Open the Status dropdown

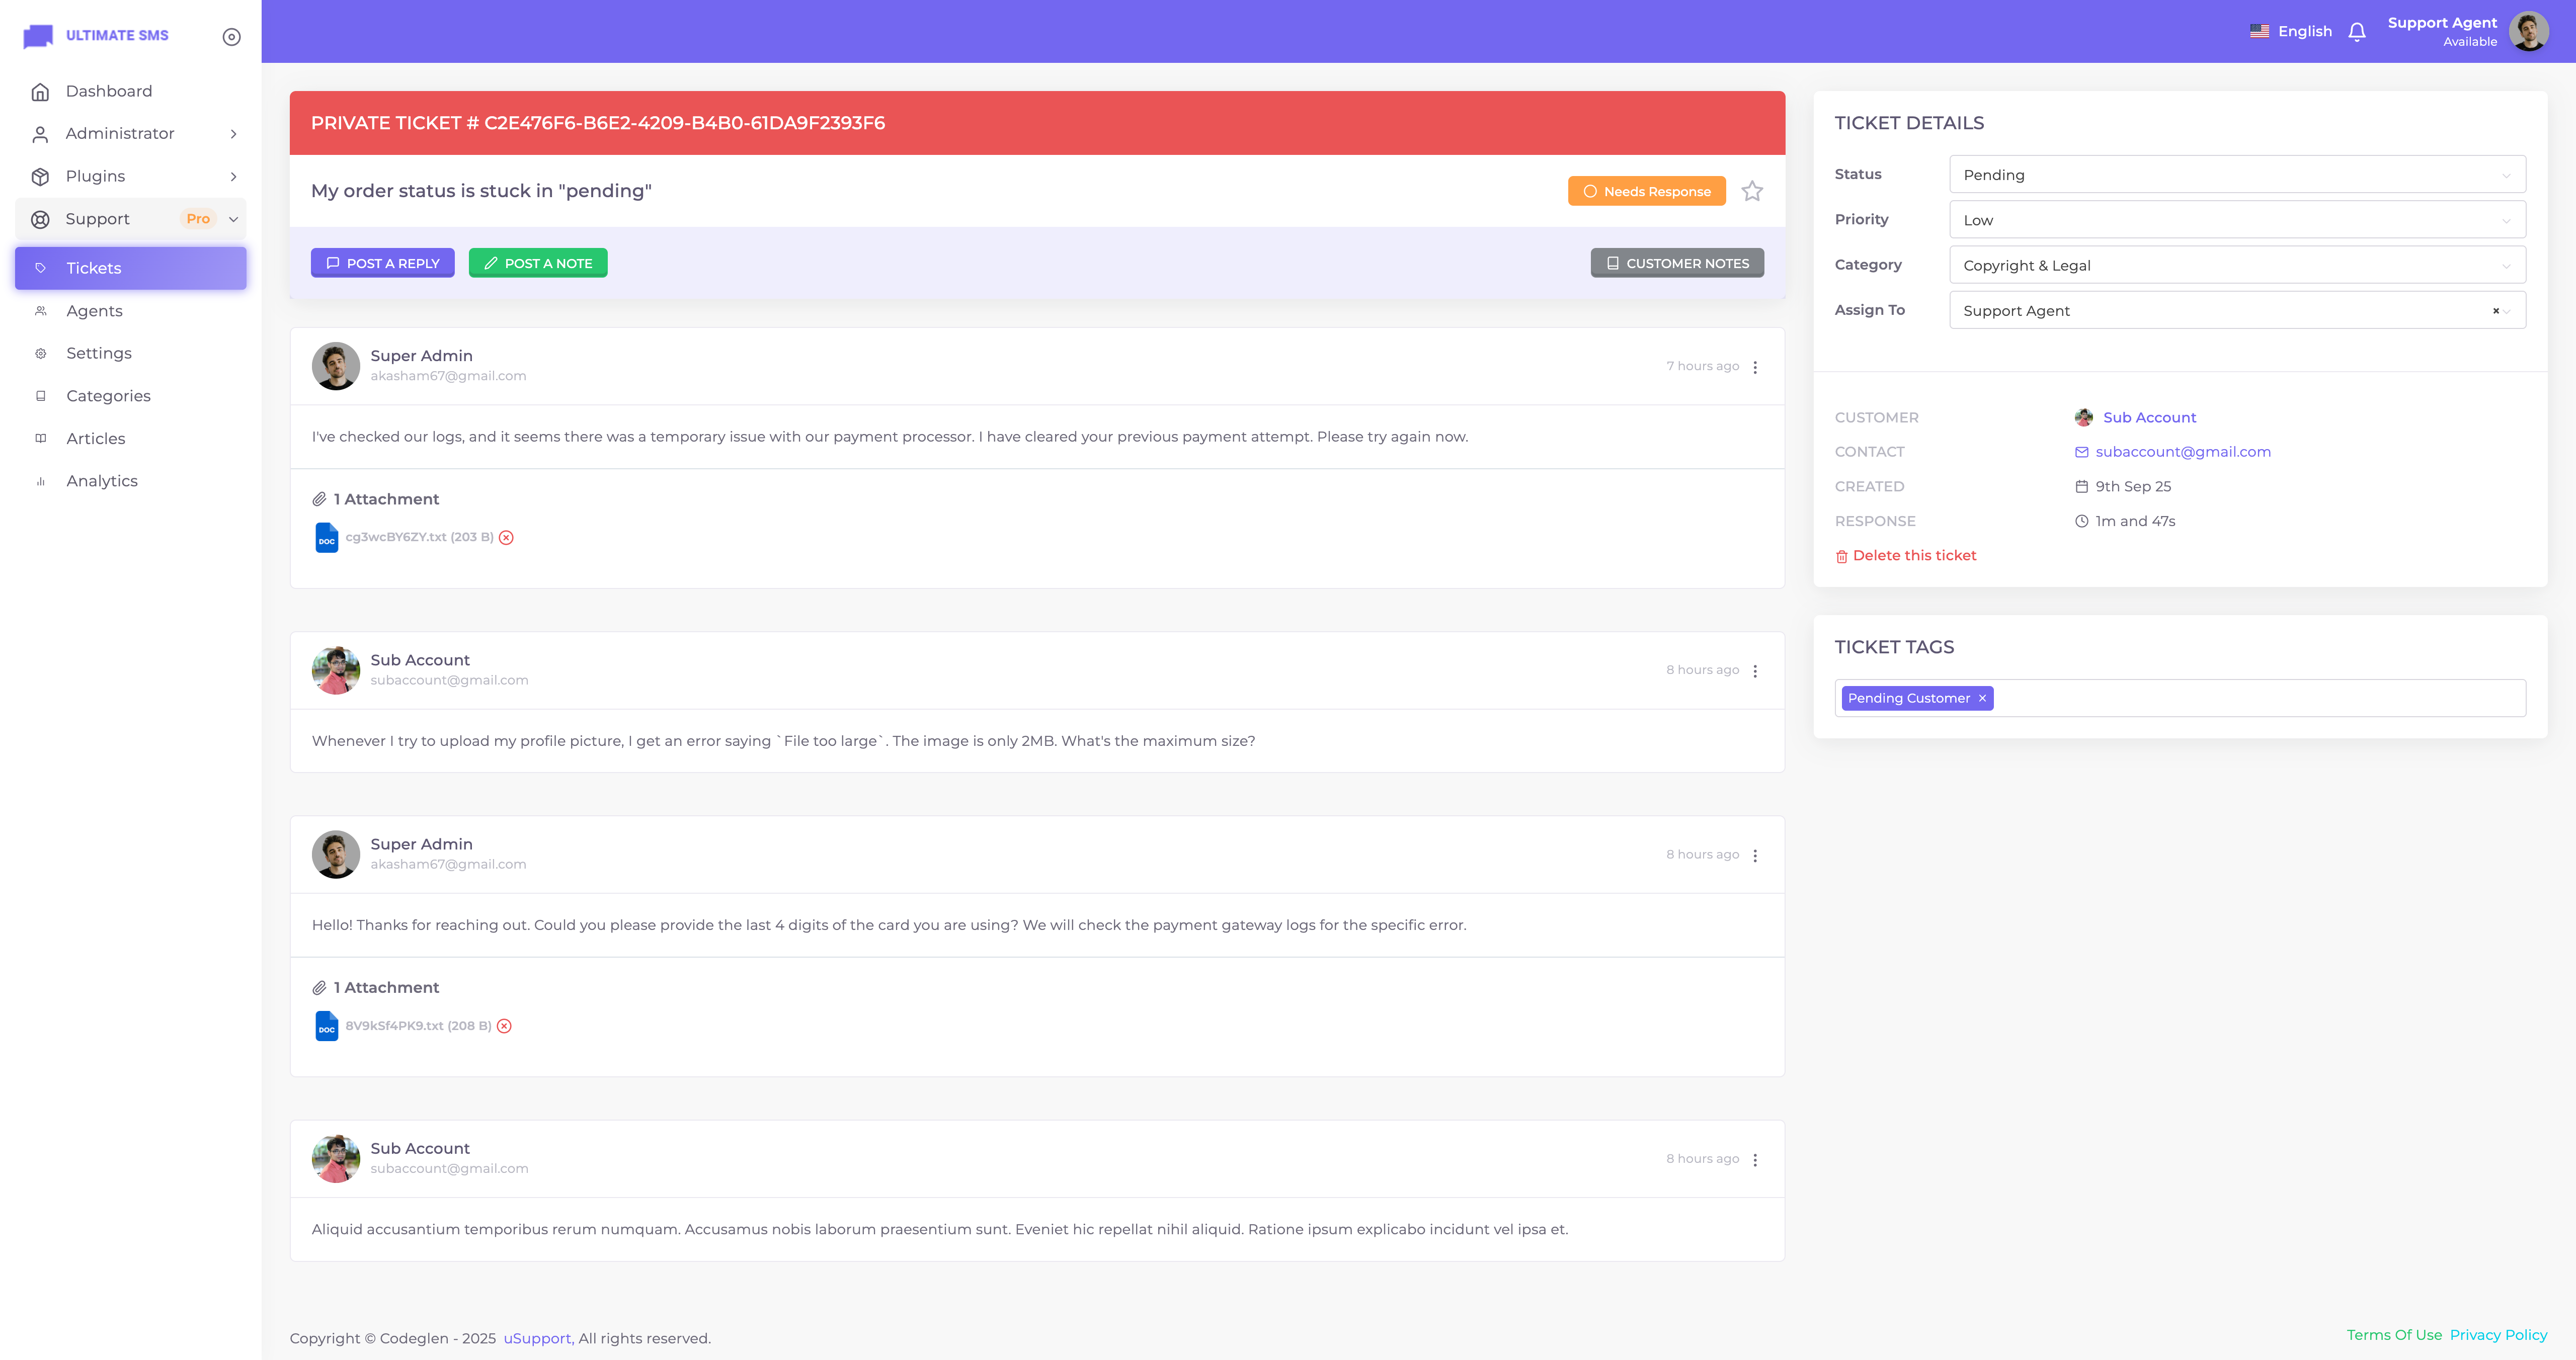click(x=2237, y=175)
